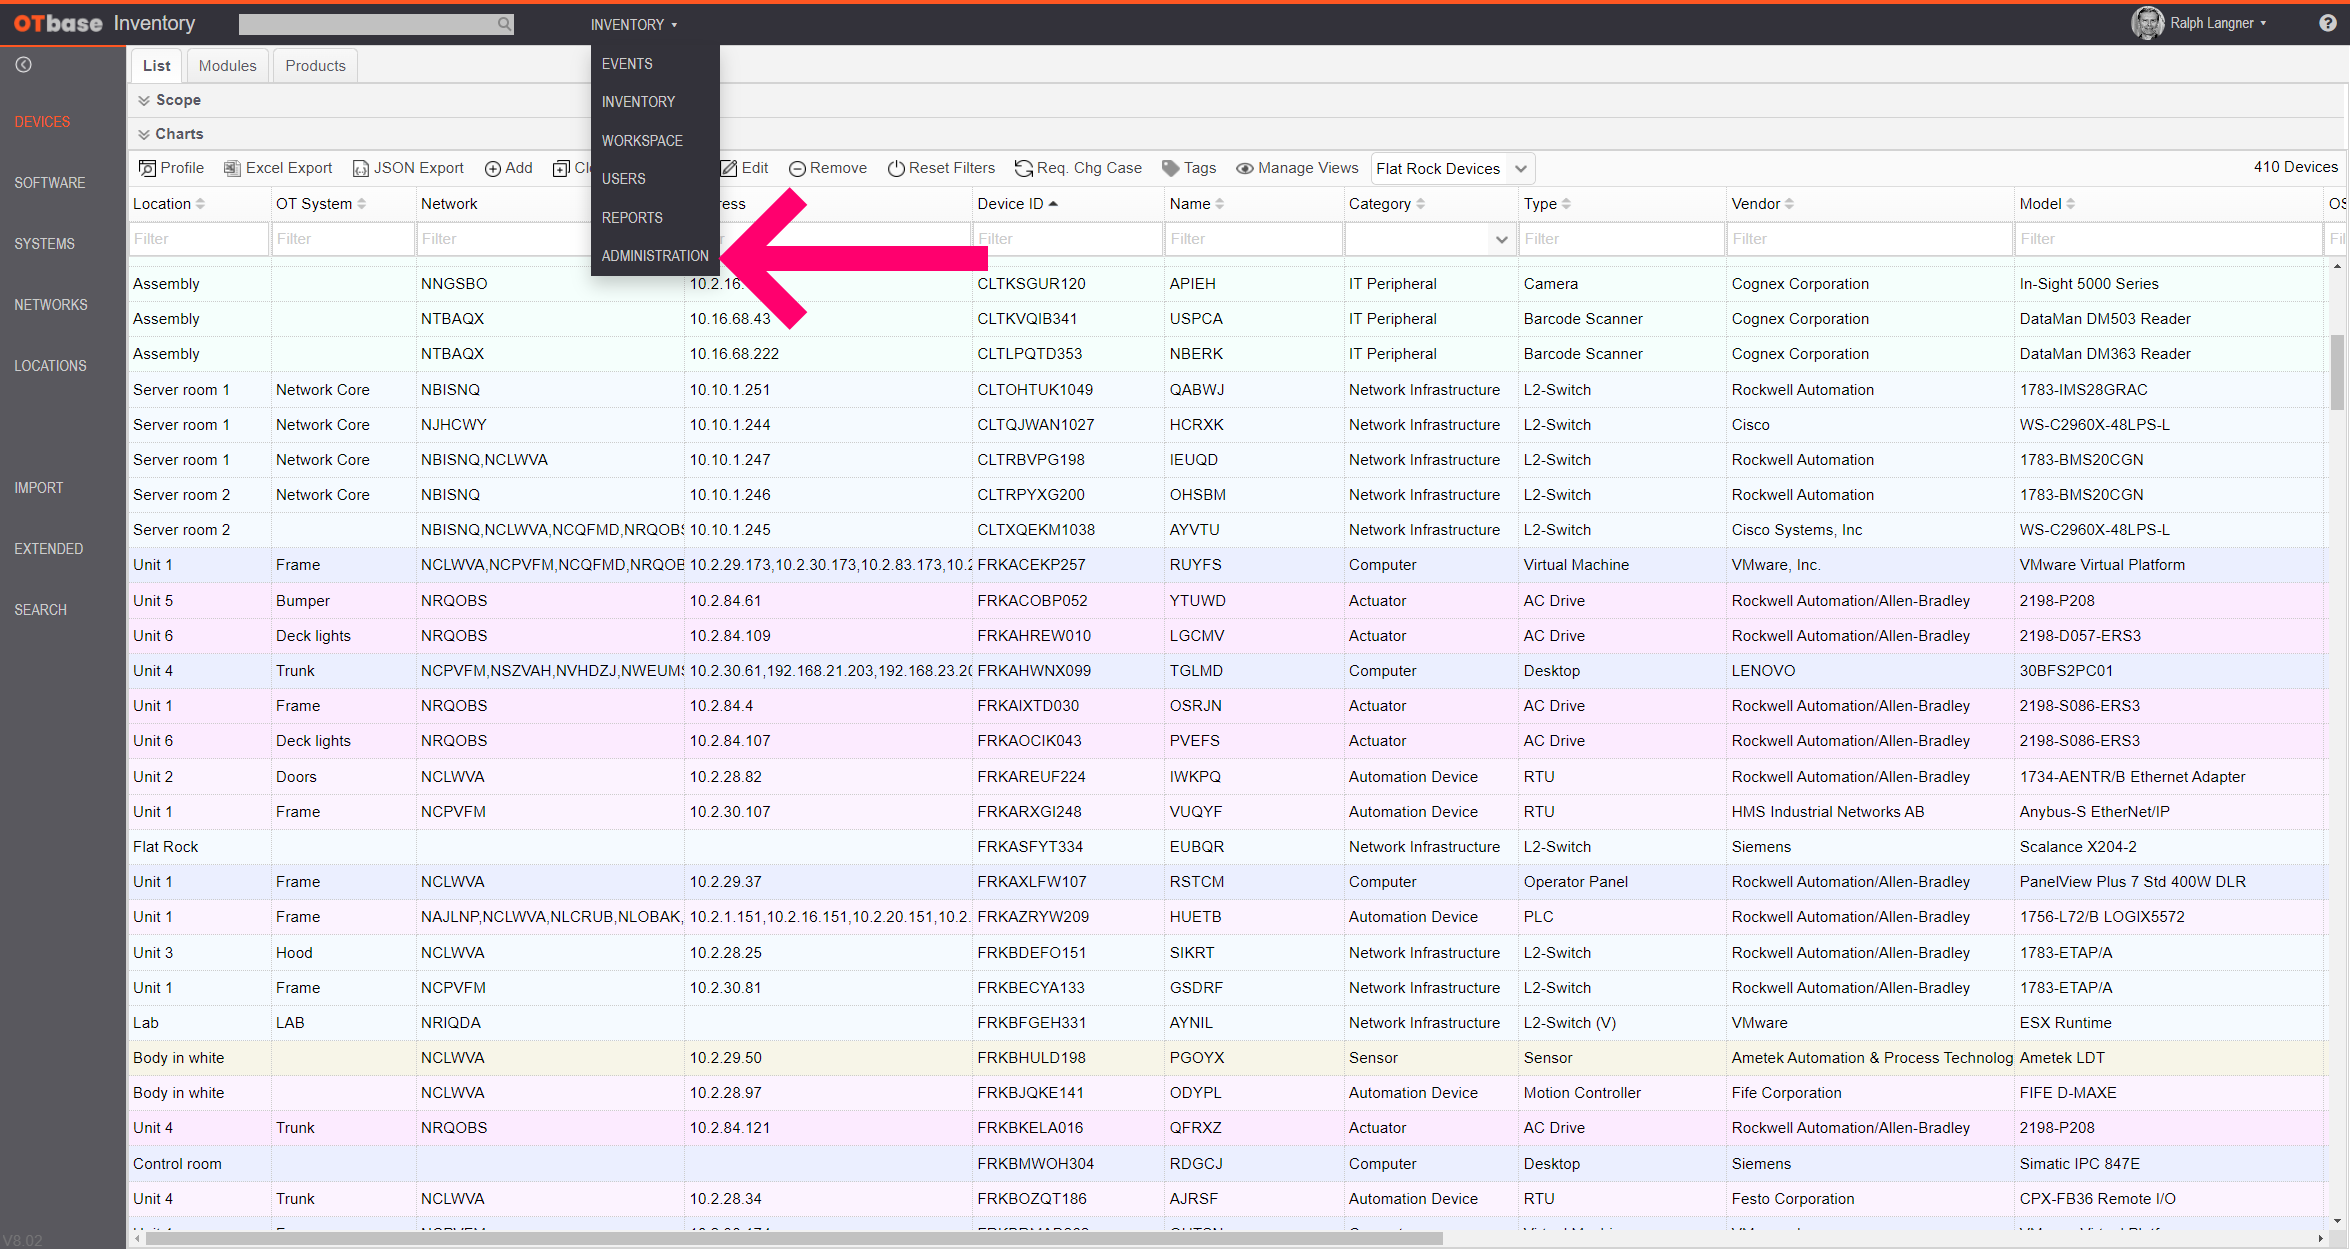Sort by Type column arrows
Image resolution: width=2350 pixels, height=1249 pixels.
[1566, 204]
